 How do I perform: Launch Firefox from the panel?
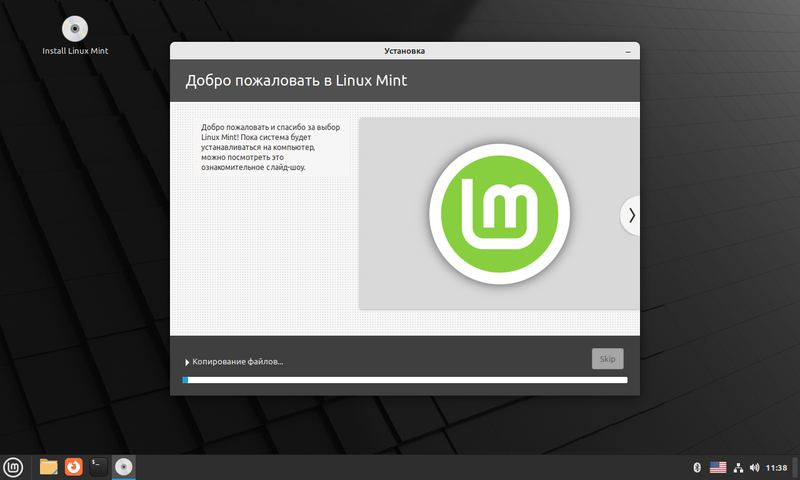(x=73, y=467)
